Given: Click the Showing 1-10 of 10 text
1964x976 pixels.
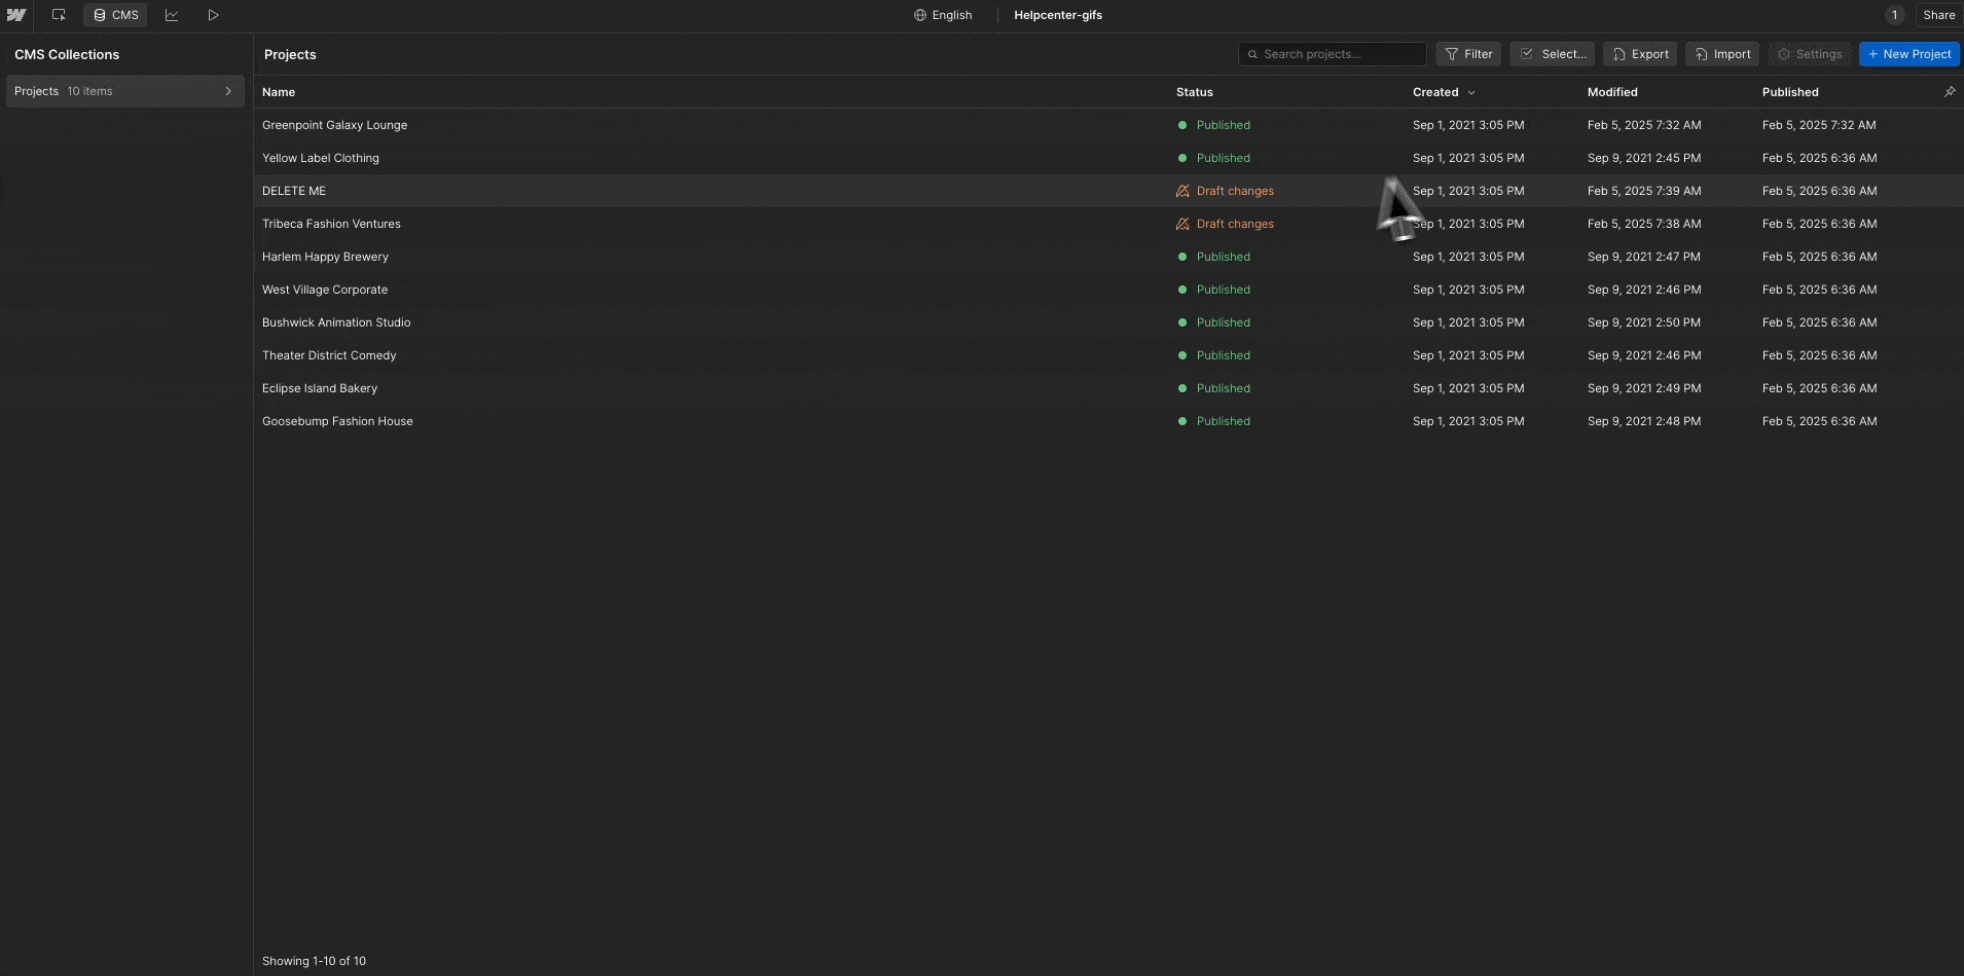Looking at the screenshot, I should coord(314,961).
